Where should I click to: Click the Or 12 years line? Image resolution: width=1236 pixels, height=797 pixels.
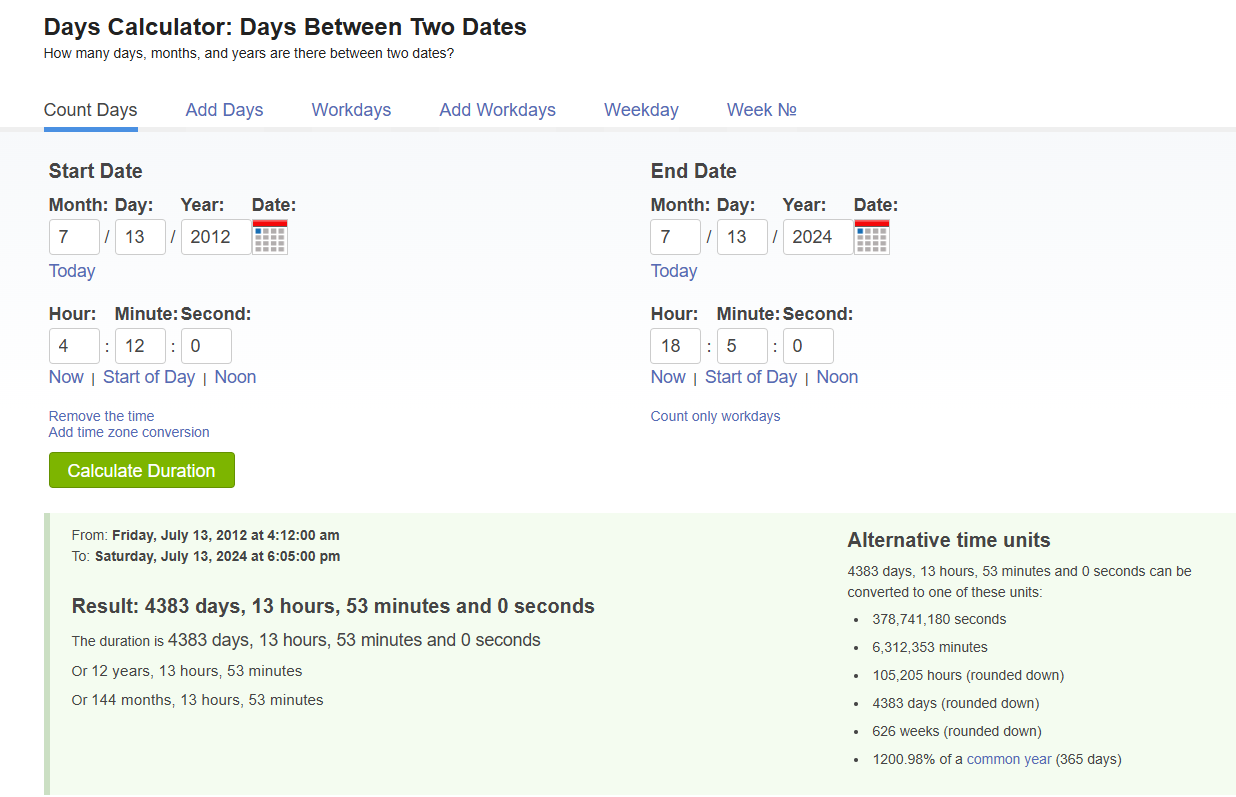click(187, 671)
